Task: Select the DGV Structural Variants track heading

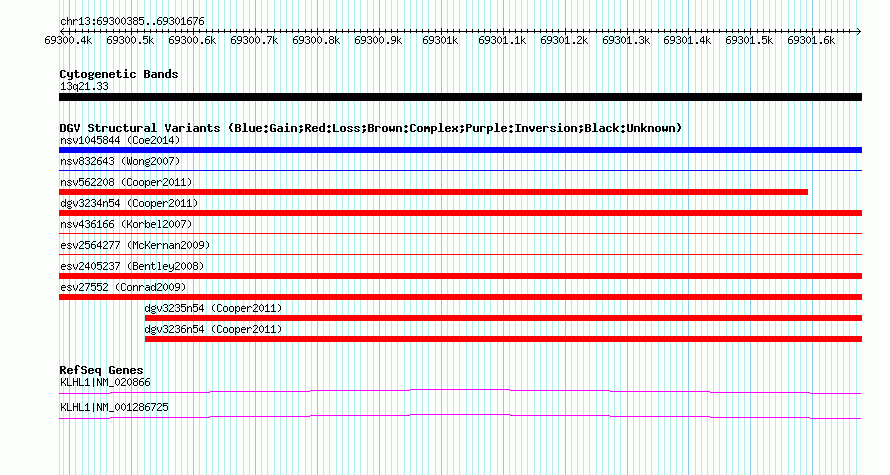Action: coord(371,128)
